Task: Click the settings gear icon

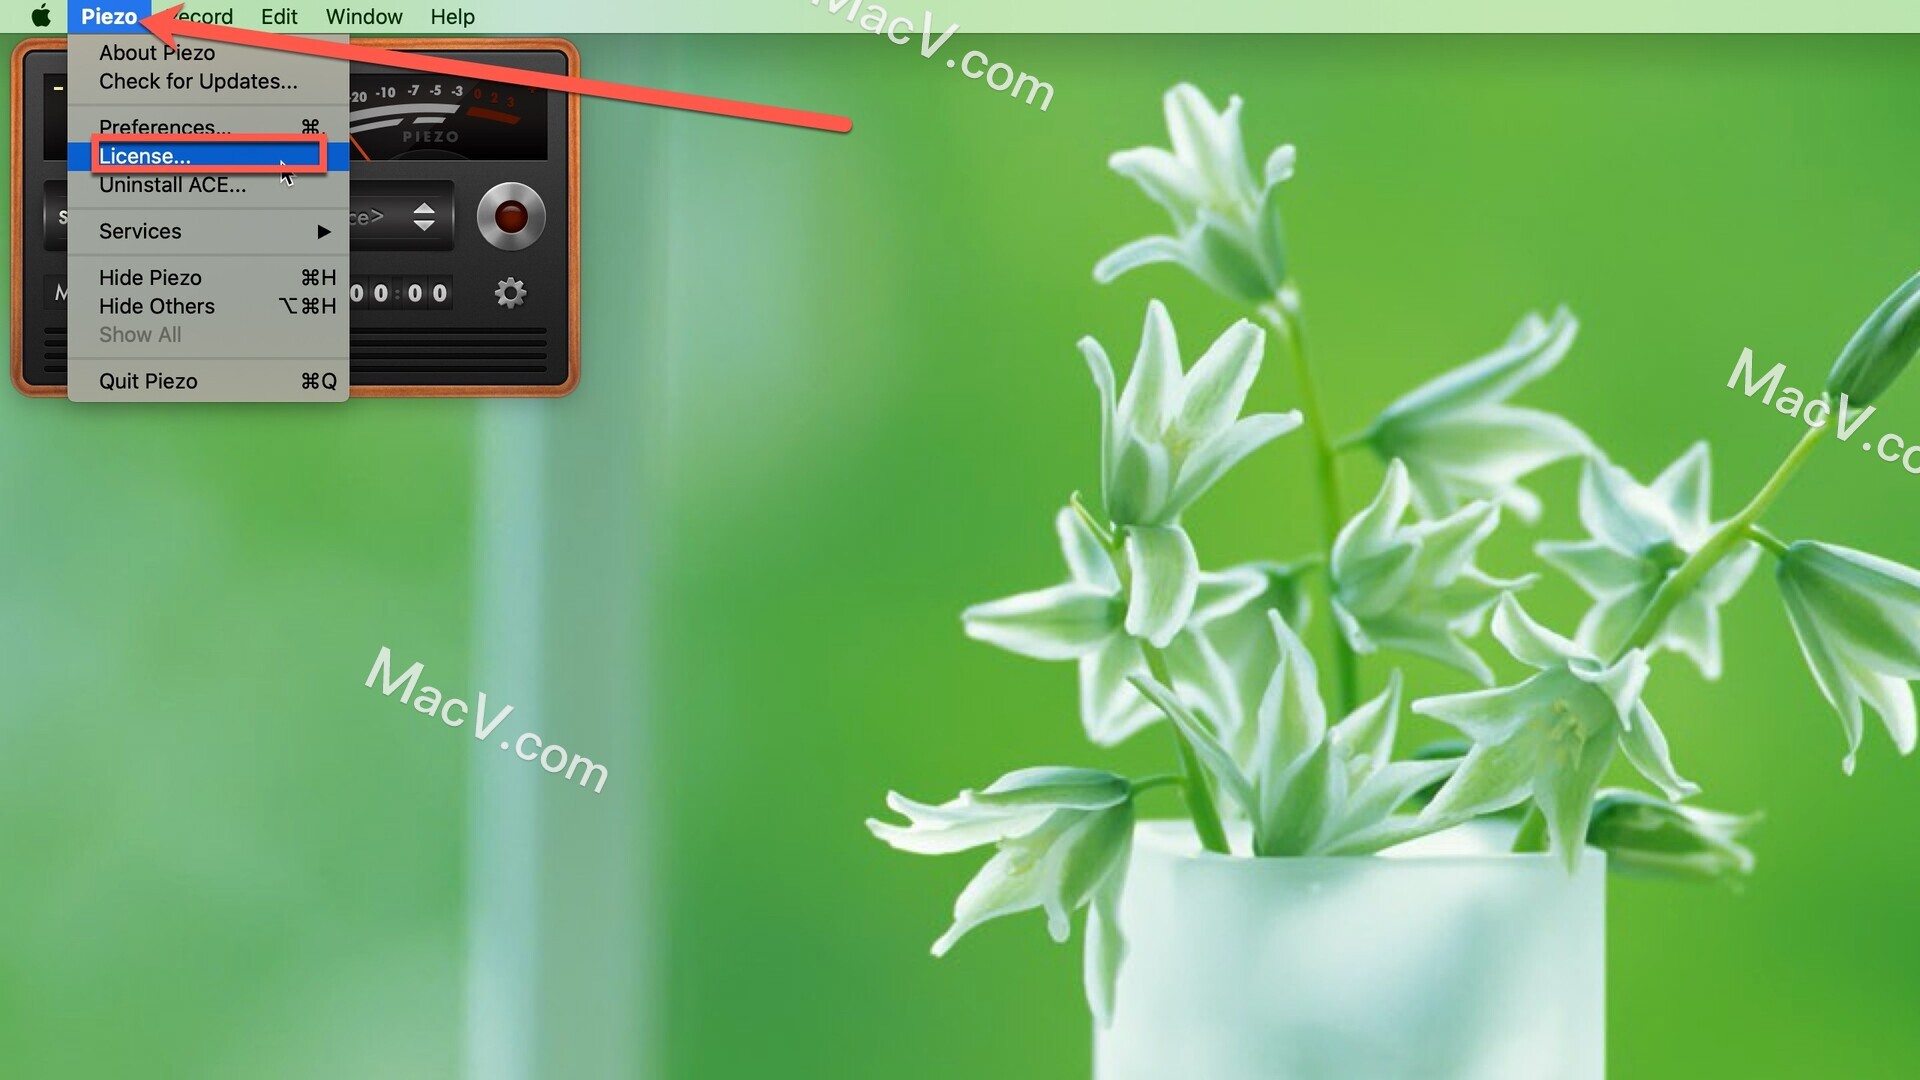Action: [508, 291]
